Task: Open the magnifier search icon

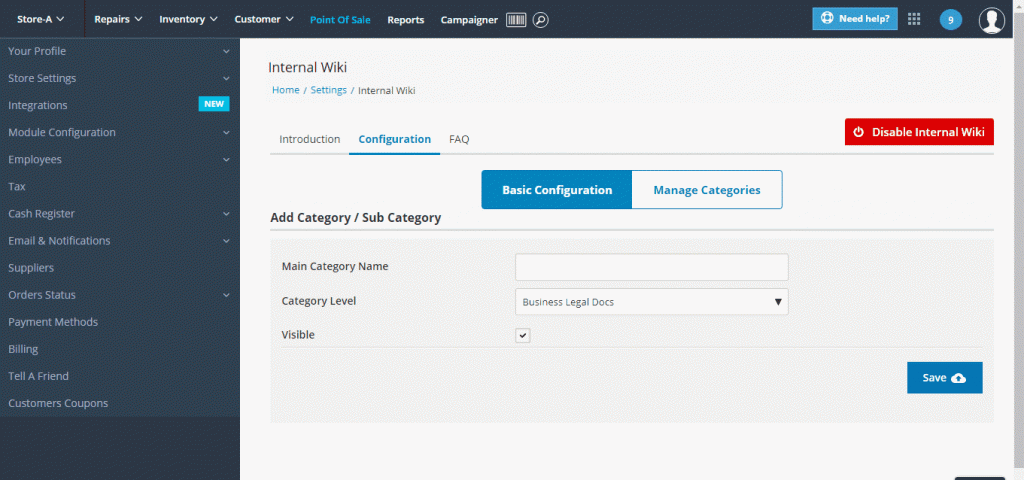Action: coord(540,20)
